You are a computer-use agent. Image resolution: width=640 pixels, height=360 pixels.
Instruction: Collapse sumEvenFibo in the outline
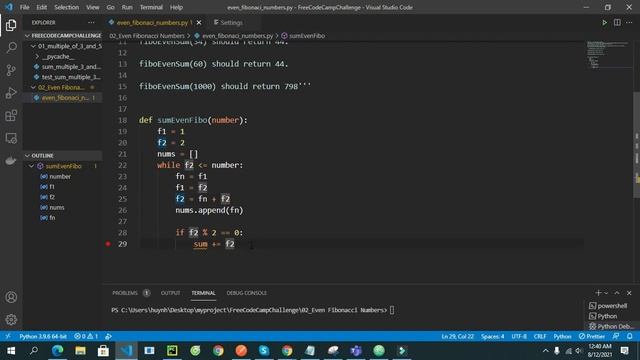coord(31,166)
